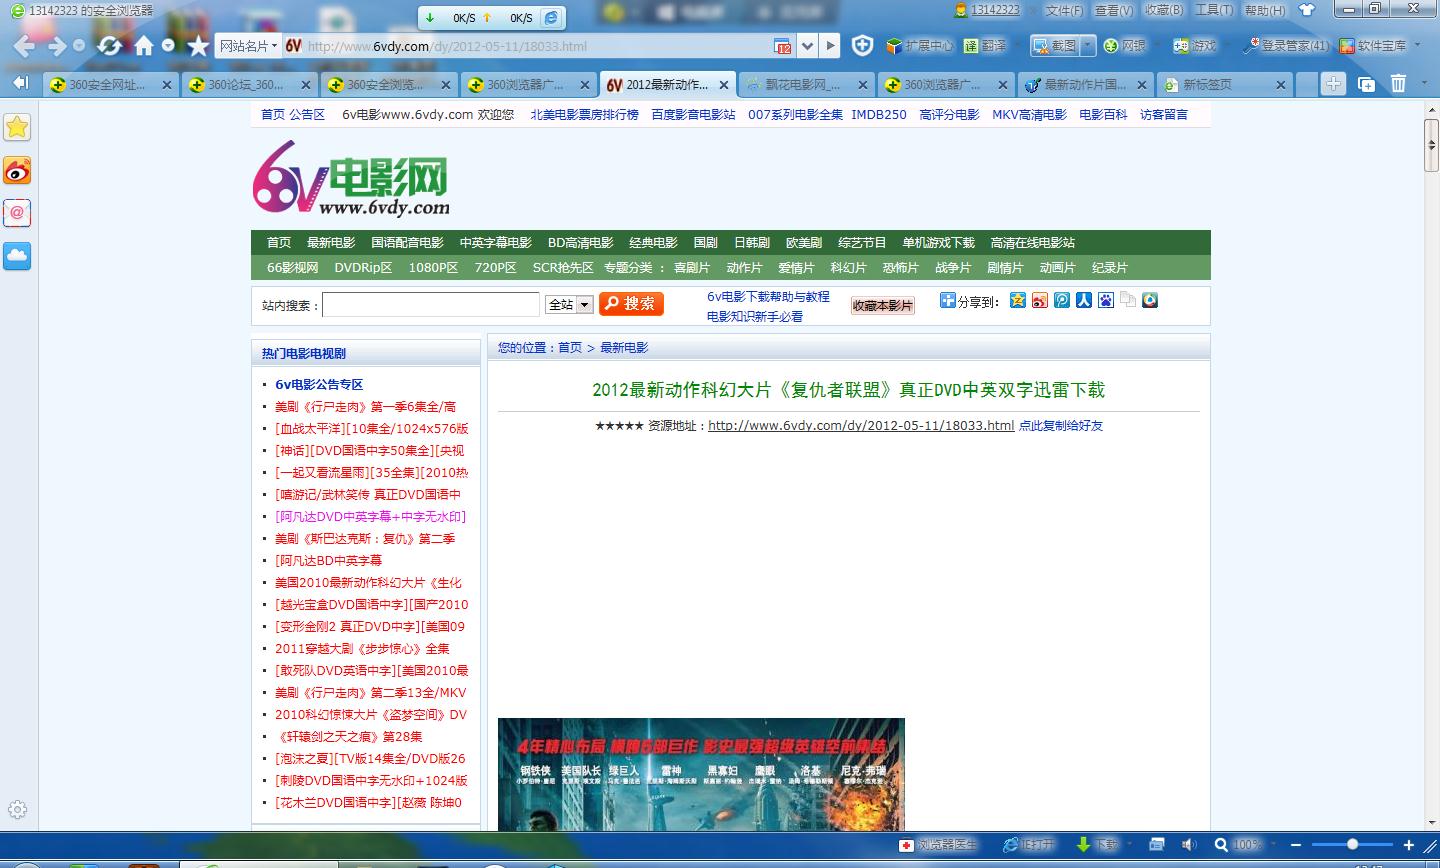The image size is (1440, 868).
Task: Click the 360 security shield icon
Action: click(x=862, y=46)
